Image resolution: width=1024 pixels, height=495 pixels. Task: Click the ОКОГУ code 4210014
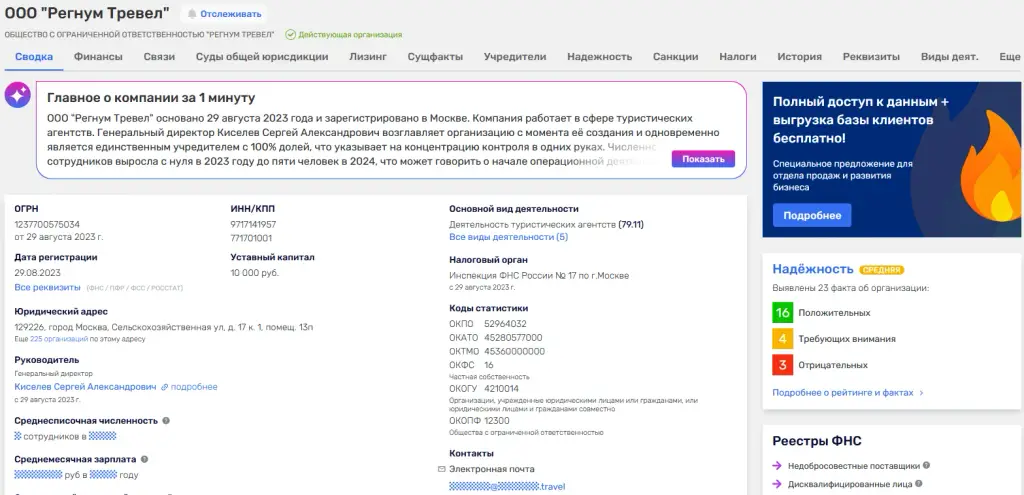[502, 389]
